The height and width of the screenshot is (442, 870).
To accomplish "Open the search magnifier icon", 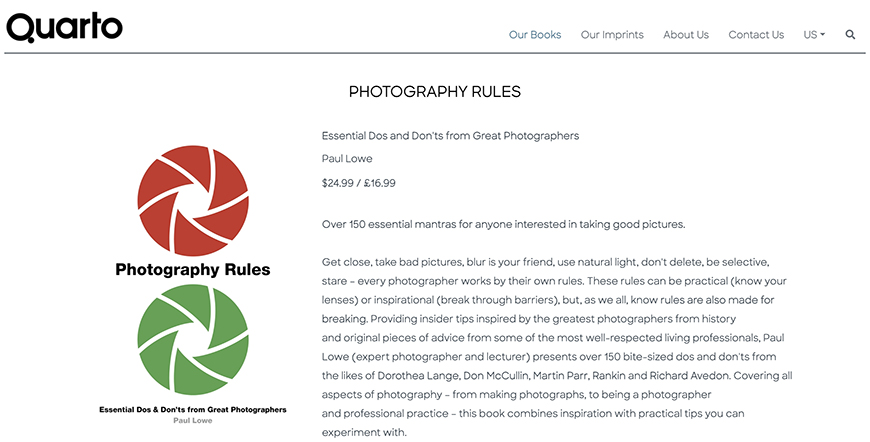I will [850, 34].
